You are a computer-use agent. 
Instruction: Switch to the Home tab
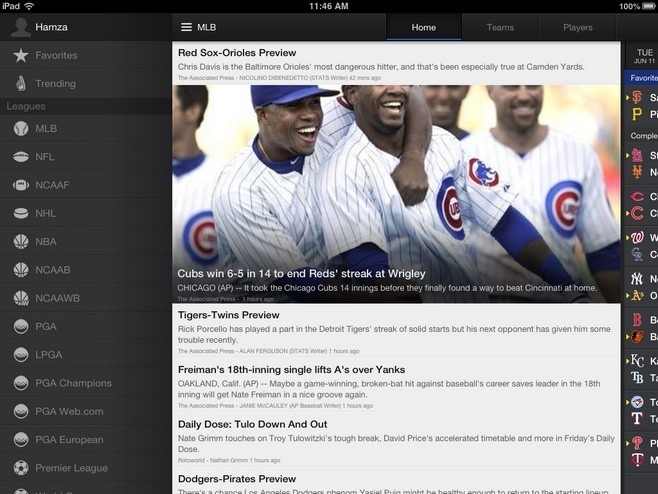[x=424, y=27]
